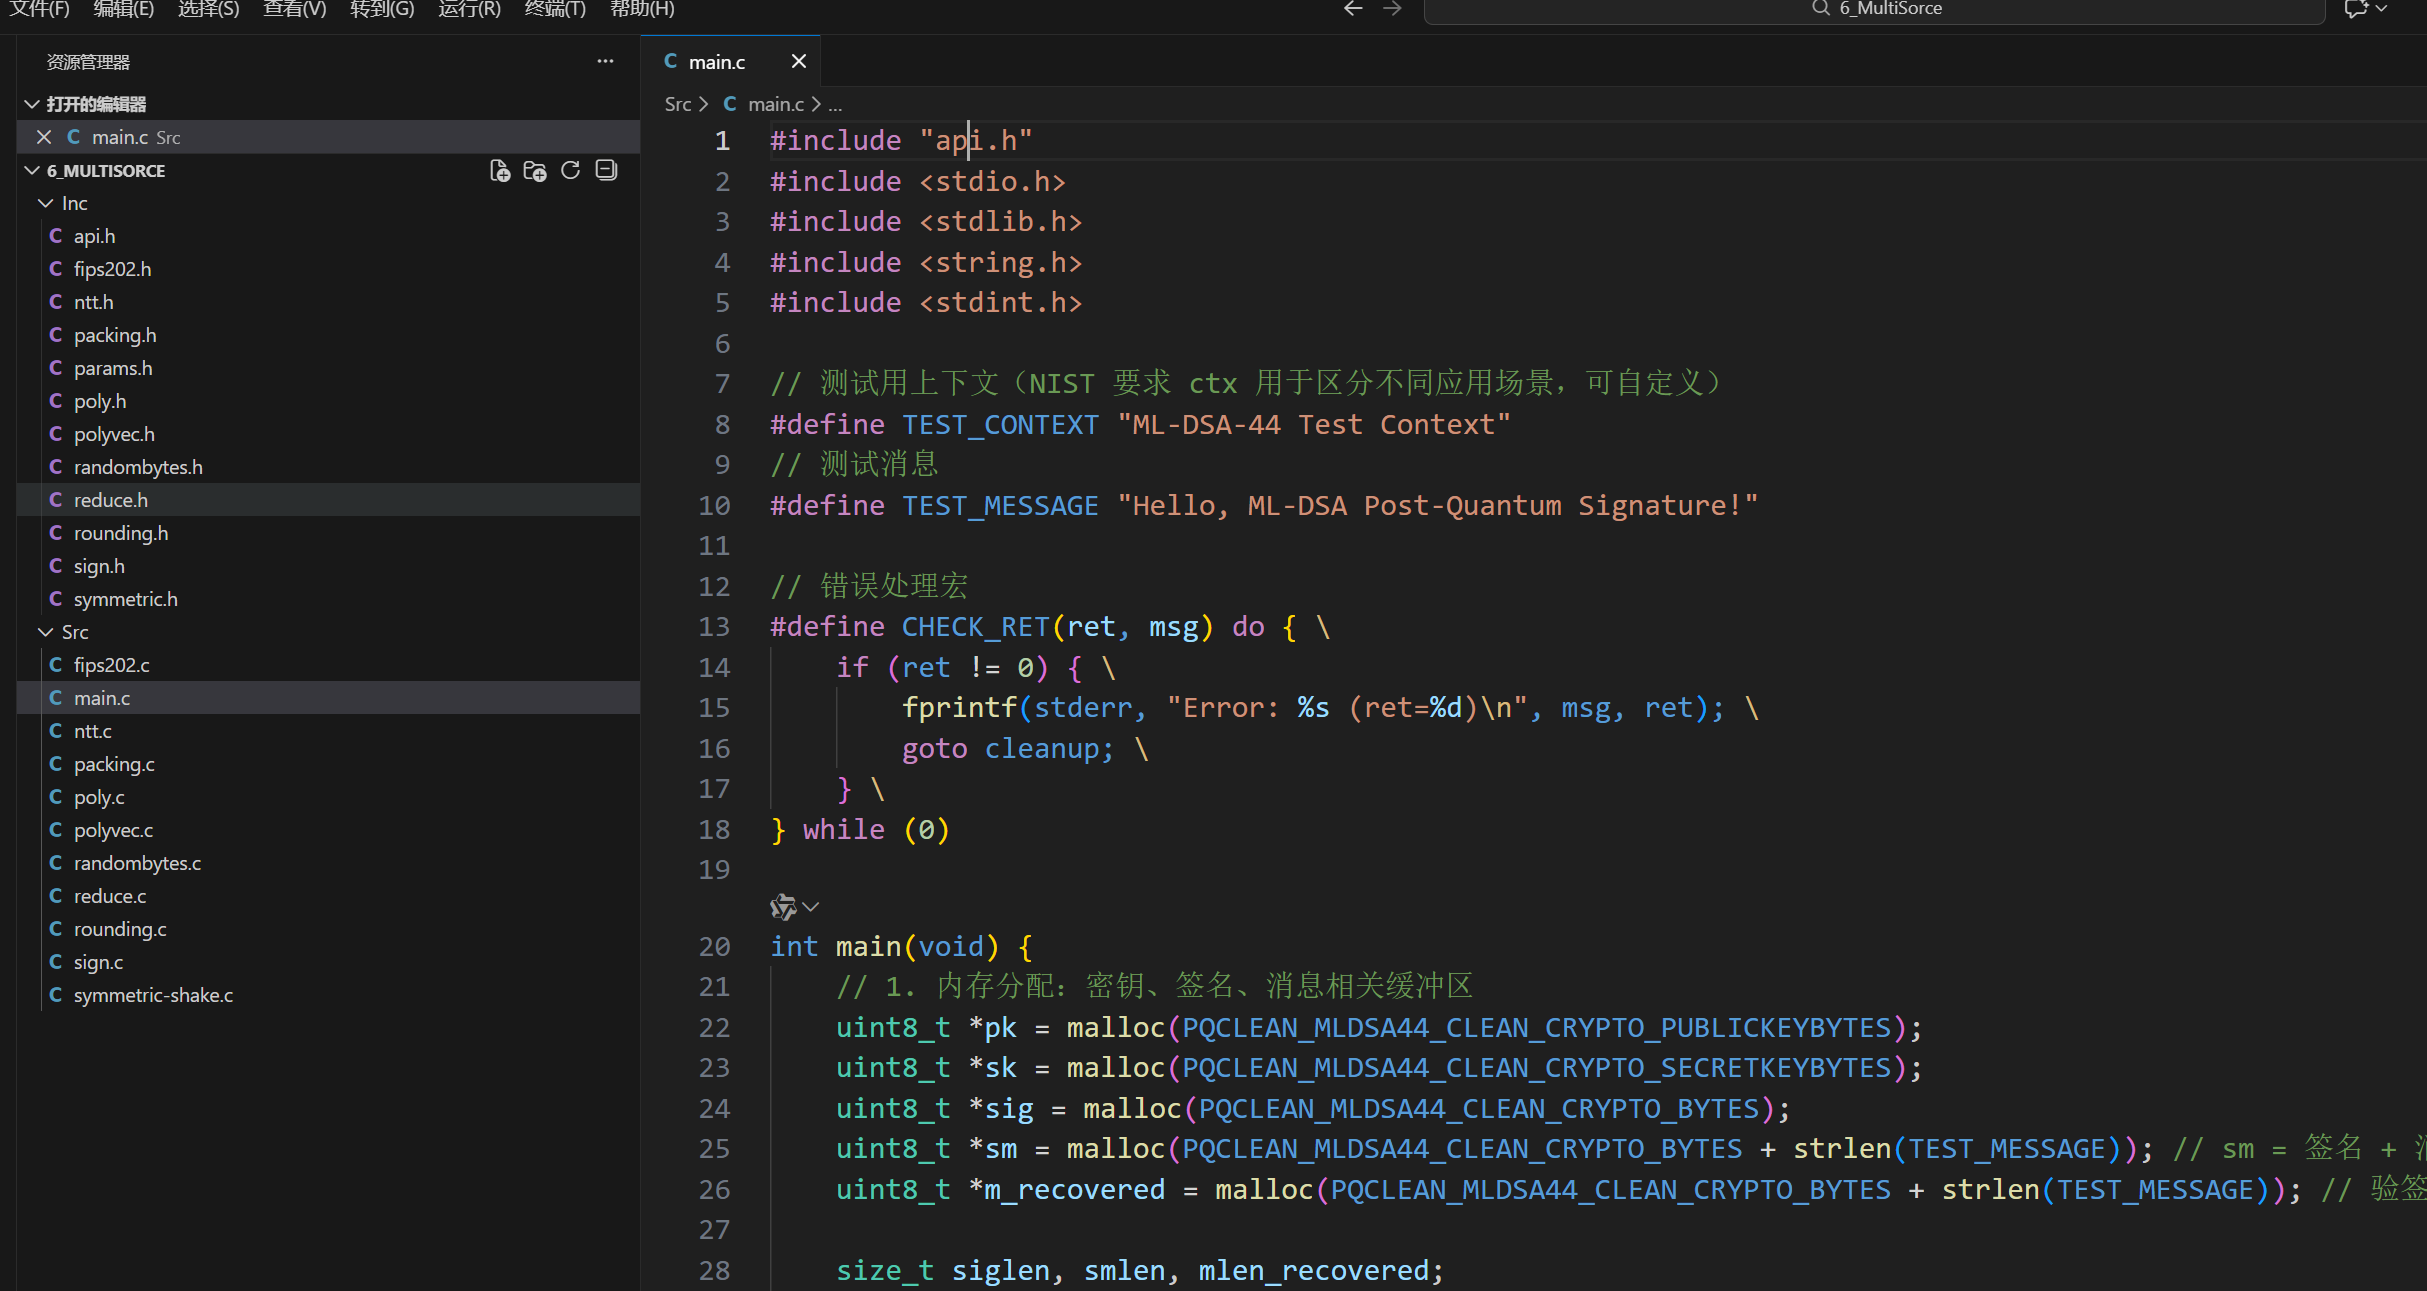Refresh the explorer file tree
The width and height of the screenshot is (2427, 1291).
click(571, 171)
